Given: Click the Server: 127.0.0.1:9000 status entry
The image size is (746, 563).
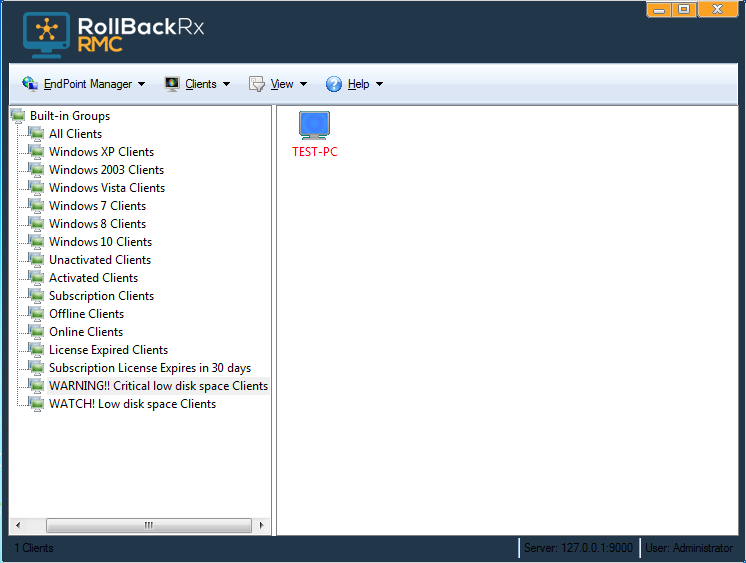Looking at the screenshot, I should (578, 548).
